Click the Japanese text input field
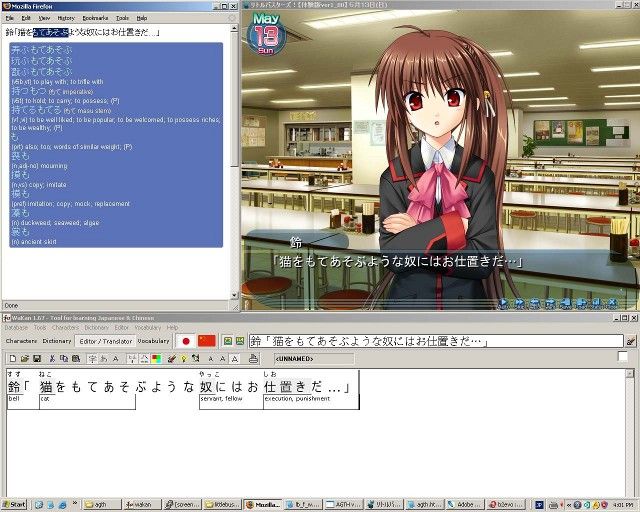 [436, 341]
